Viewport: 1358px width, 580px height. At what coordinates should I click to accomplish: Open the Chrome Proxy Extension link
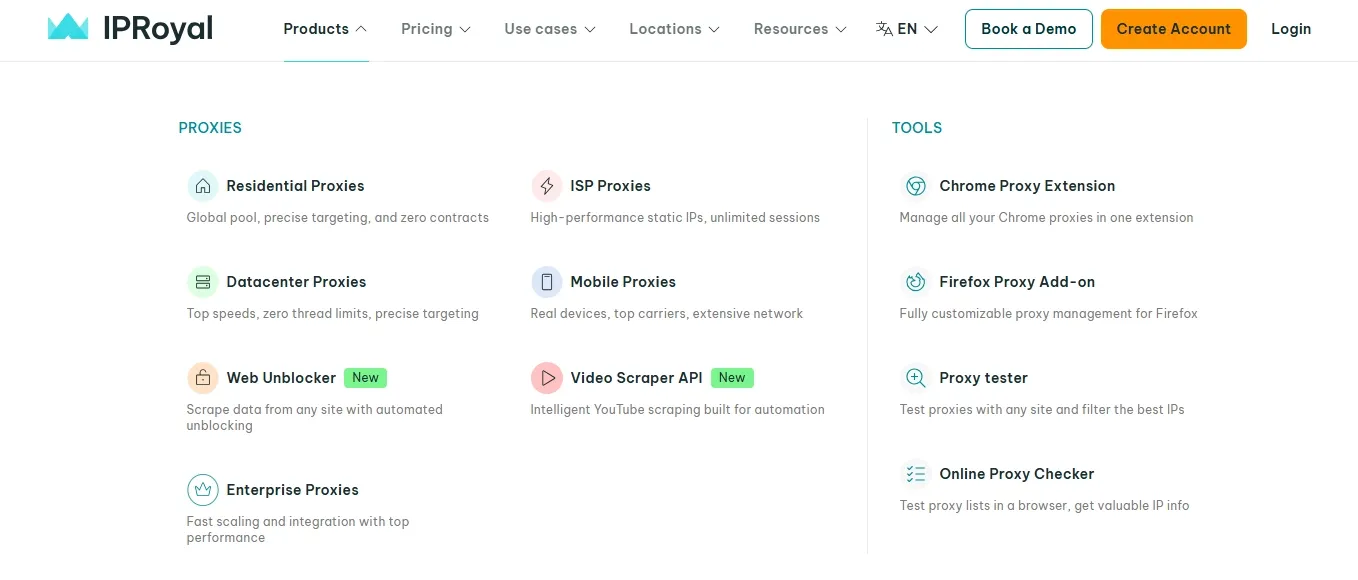pyautogui.click(x=1027, y=186)
